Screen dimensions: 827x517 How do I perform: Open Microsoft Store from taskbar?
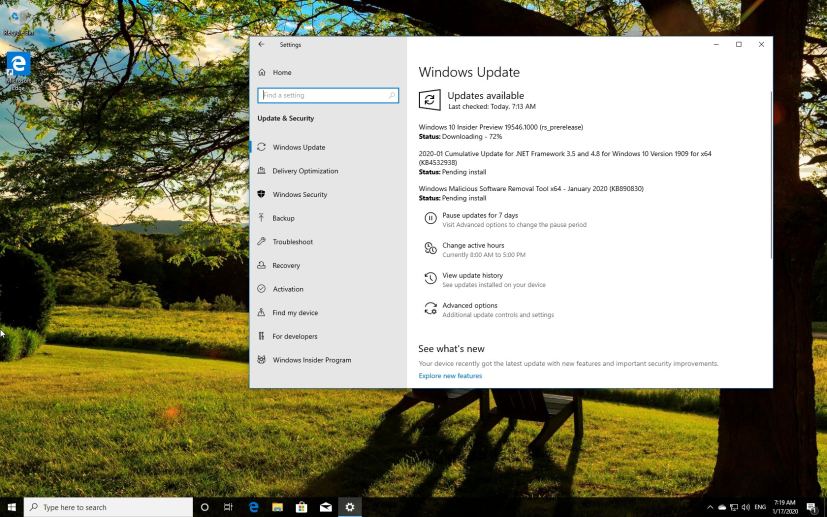302,507
